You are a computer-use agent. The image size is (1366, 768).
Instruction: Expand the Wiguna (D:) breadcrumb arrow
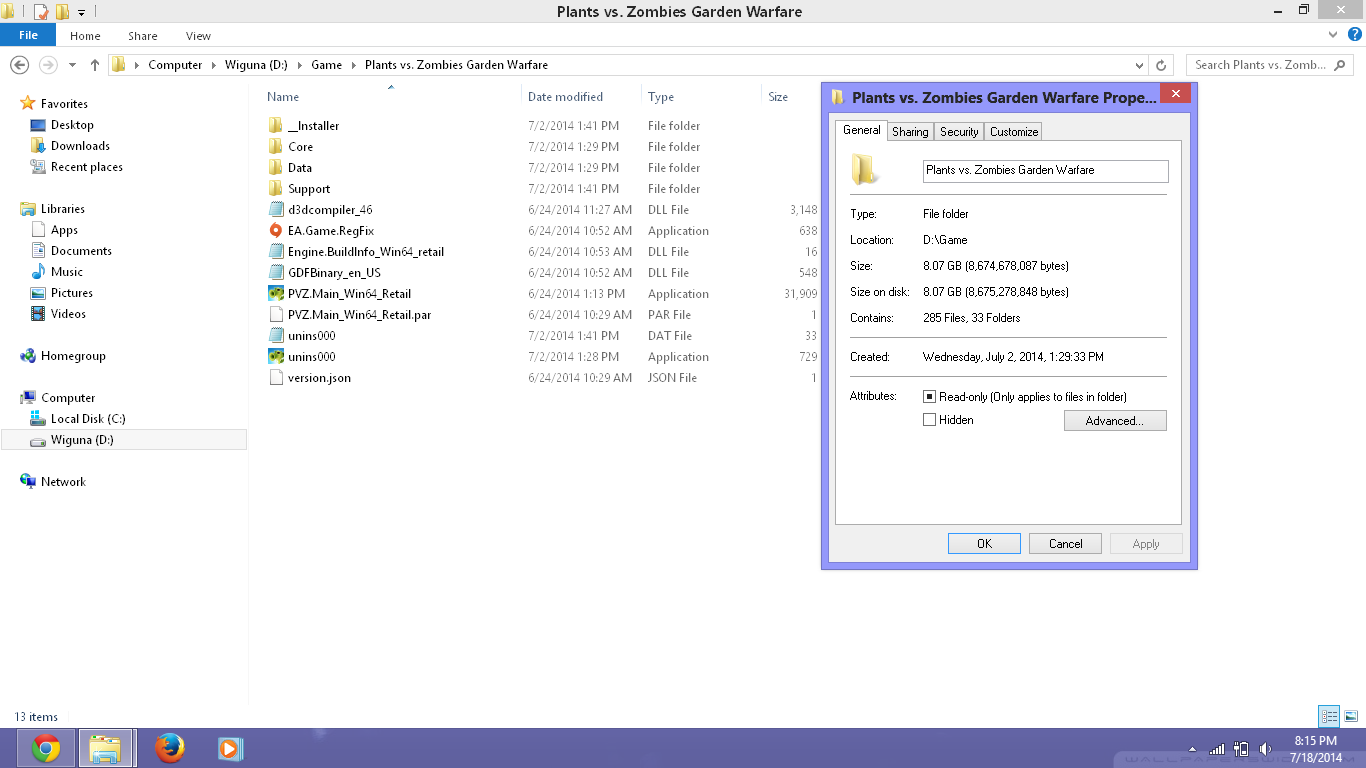coord(300,65)
